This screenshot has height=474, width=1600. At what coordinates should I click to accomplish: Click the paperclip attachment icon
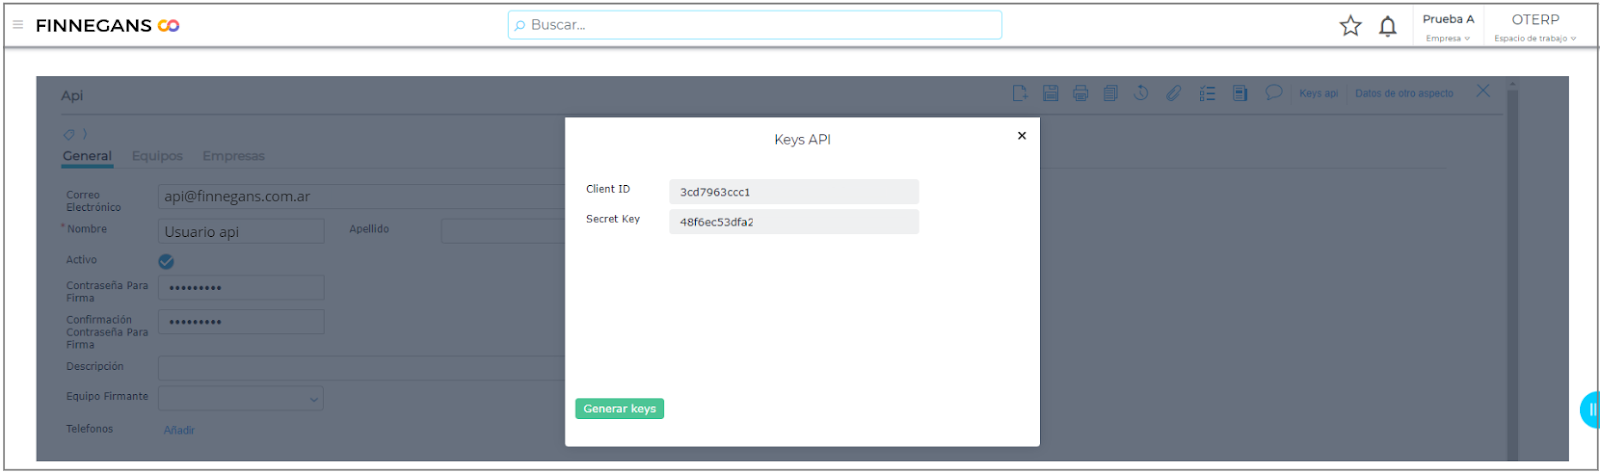(1173, 93)
